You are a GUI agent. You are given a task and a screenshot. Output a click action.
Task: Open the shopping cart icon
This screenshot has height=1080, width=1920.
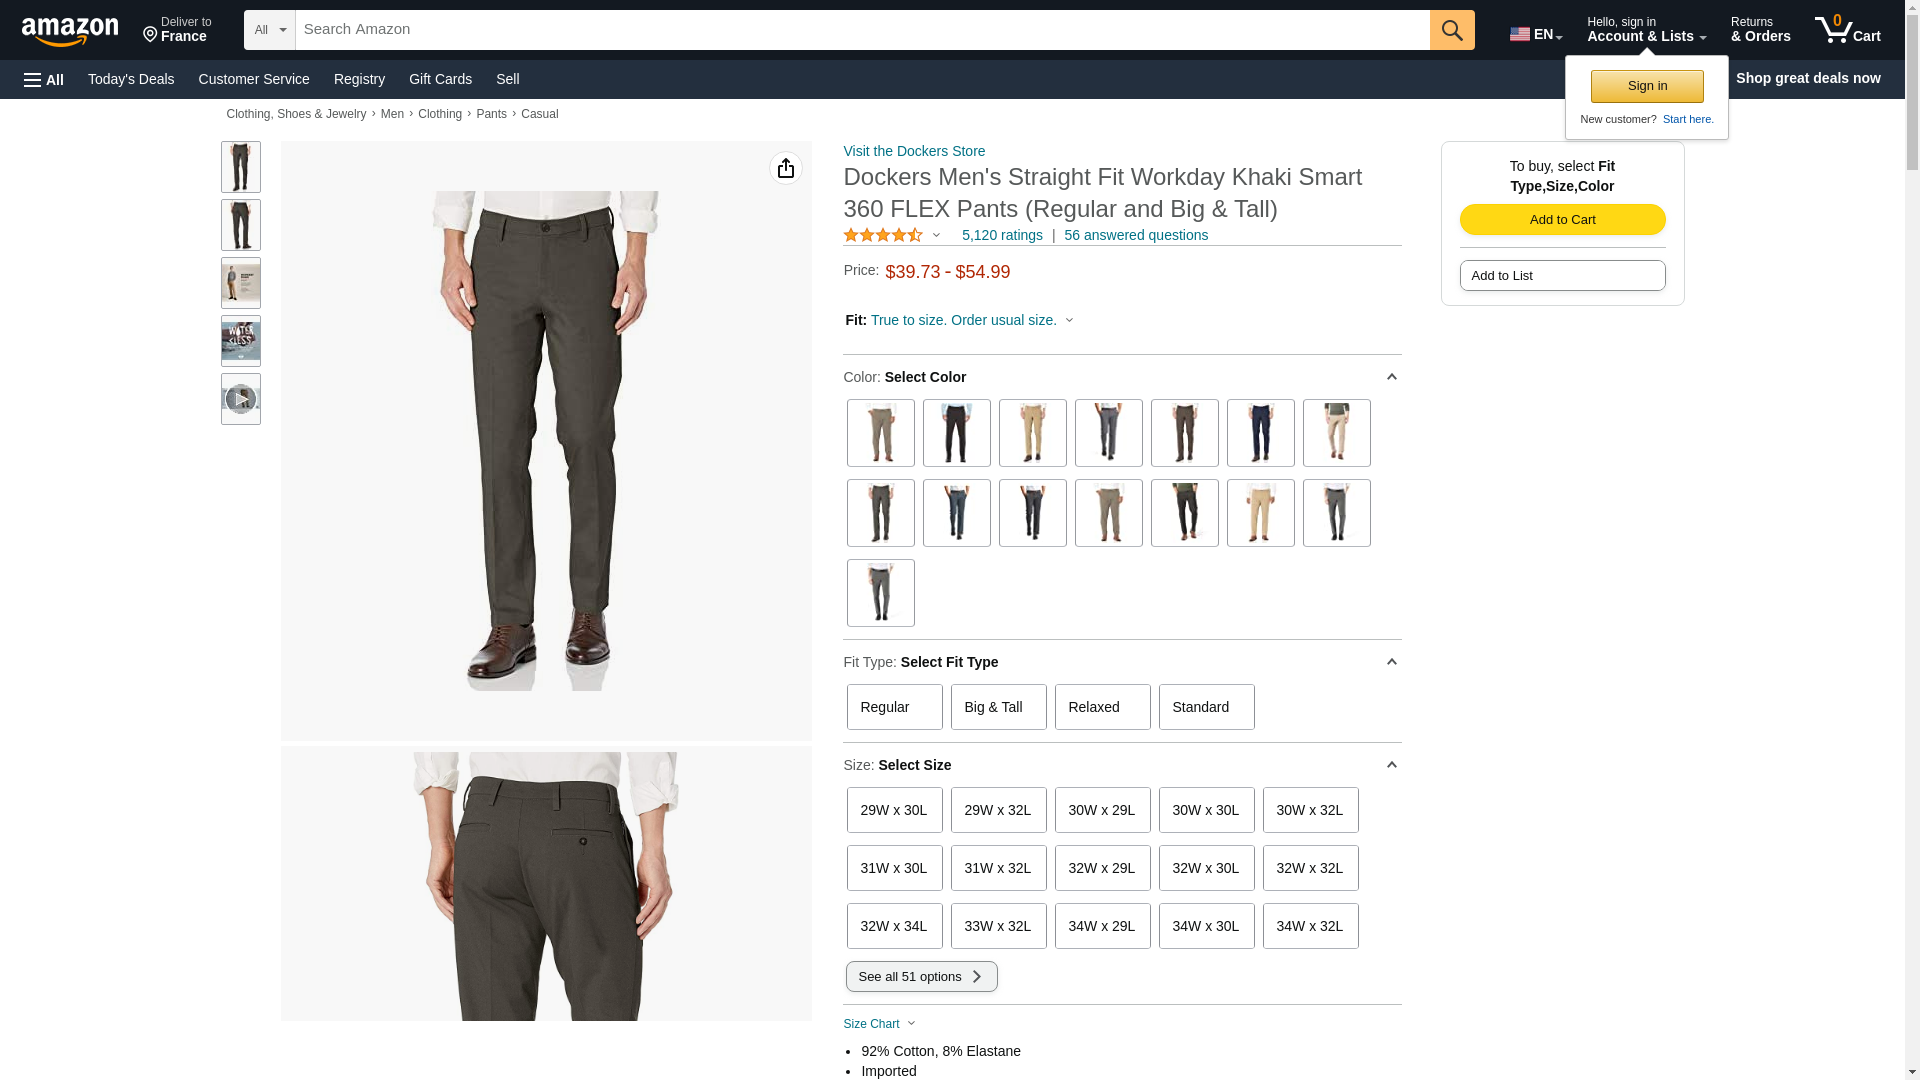tap(1847, 30)
